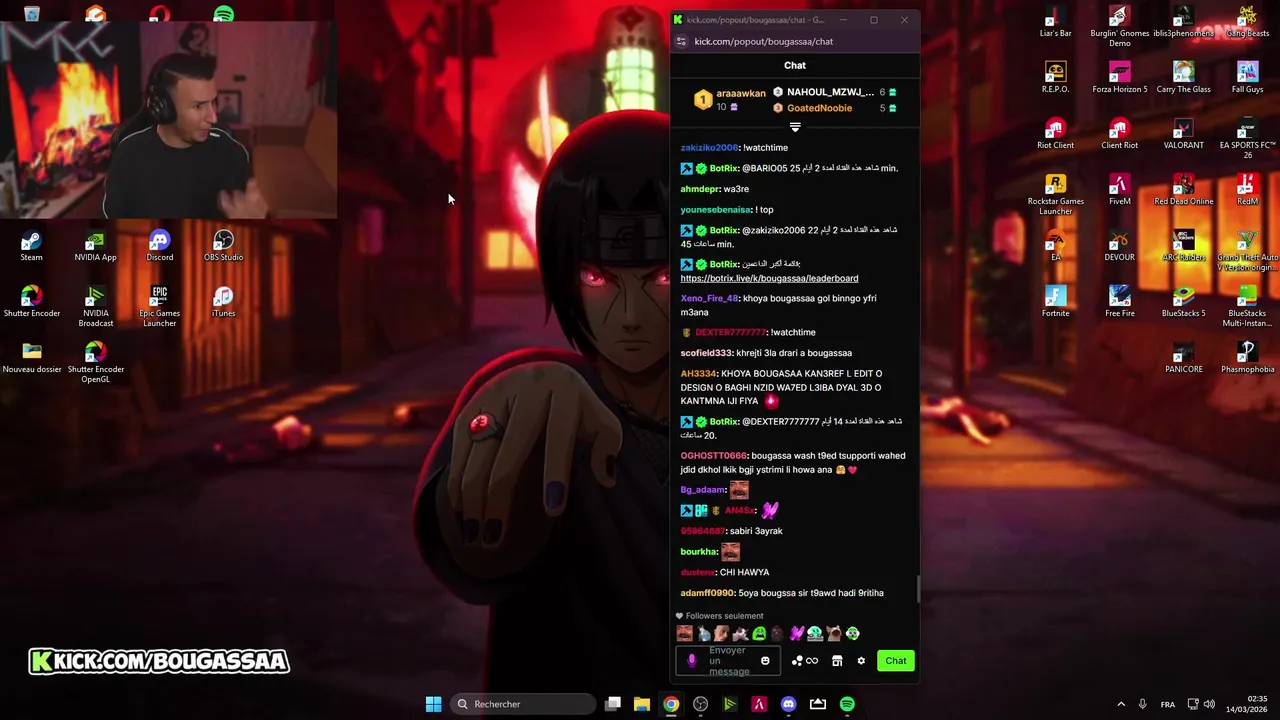
Task: Open the Shutter Encoder OpenGL shortcut
Action: (95, 362)
